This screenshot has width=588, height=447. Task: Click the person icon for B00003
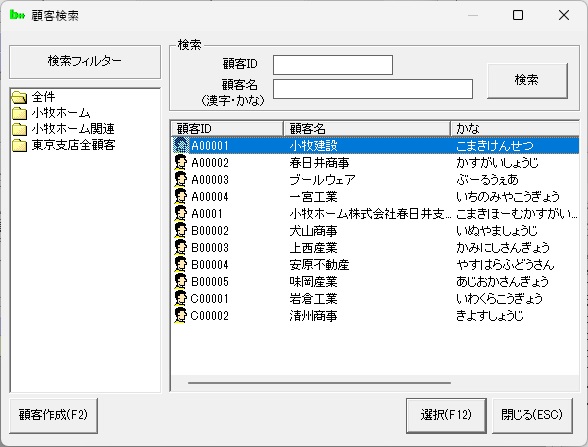click(x=181, y=248)
